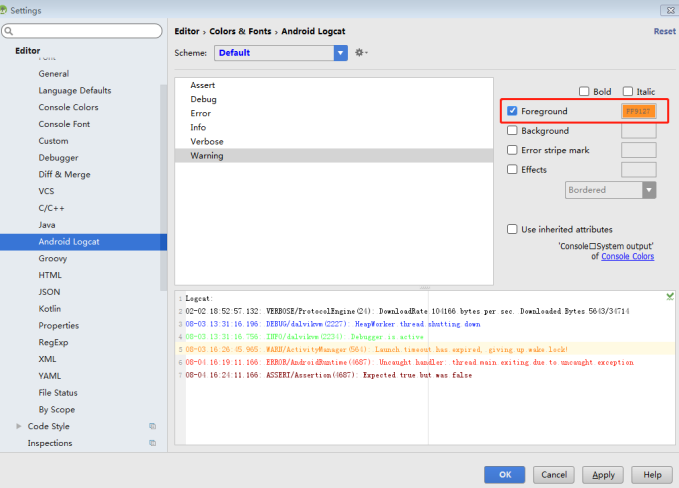The image size is (679, 488).
Task: Select General in the Editor tree
Action: coord(54,74)
